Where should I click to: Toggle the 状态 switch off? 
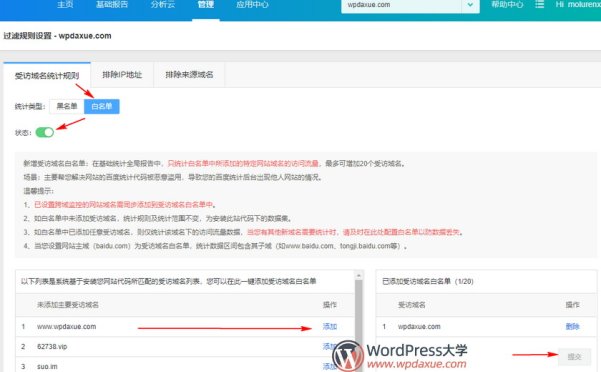pos(45,132)
